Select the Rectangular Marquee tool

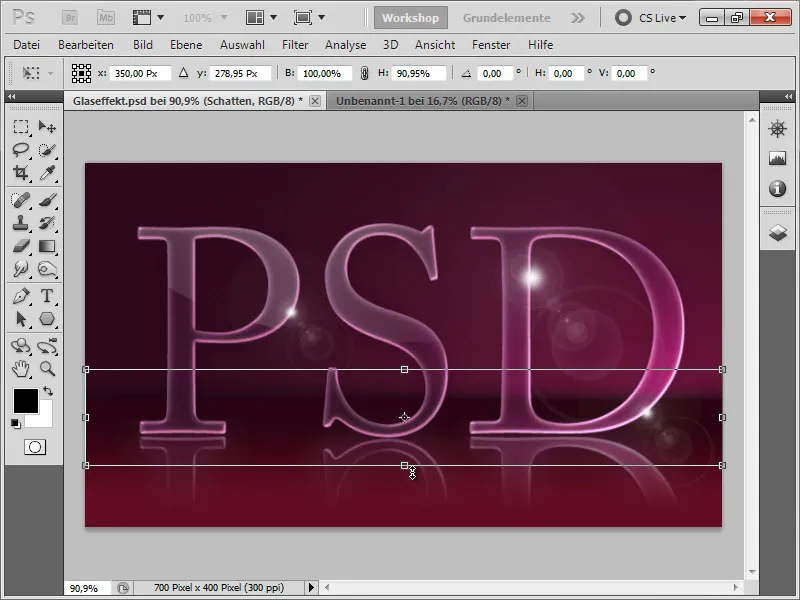[x=21, y=127]
